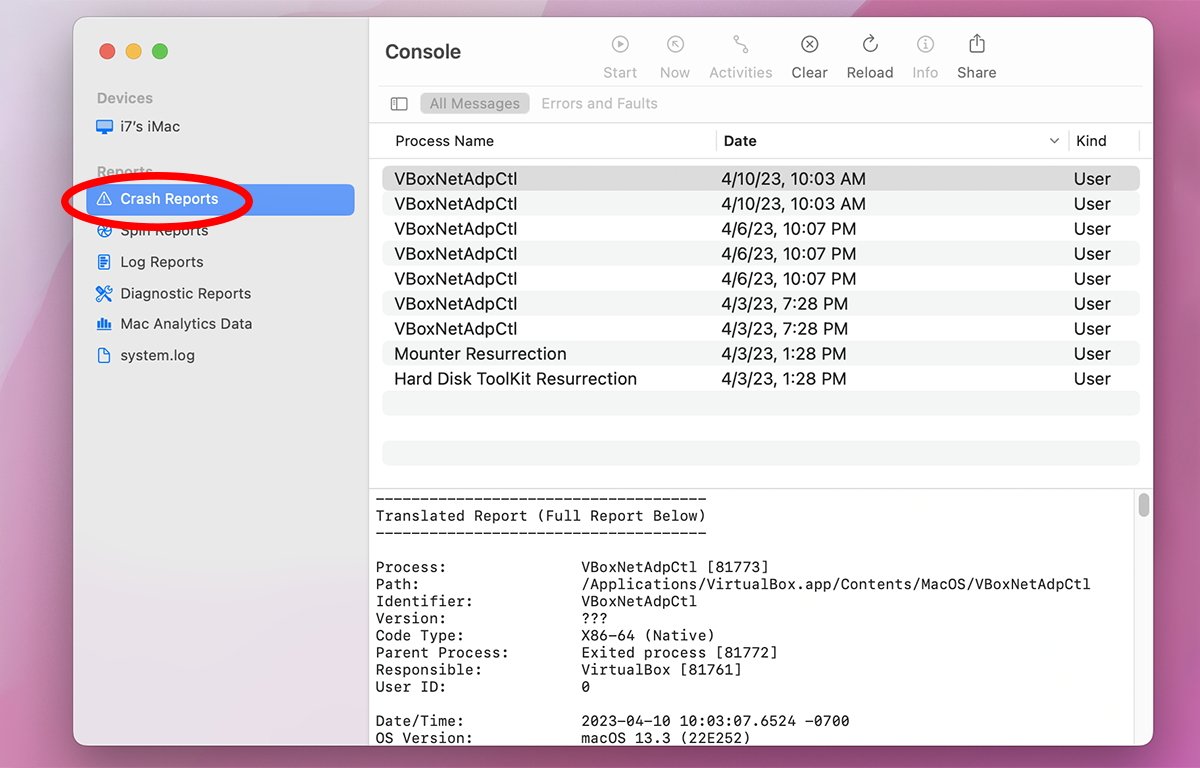Select Hard Disk ToolKit Resurrection row
The height and width of the screenshot is (768, 1200).
click(761, 379)
